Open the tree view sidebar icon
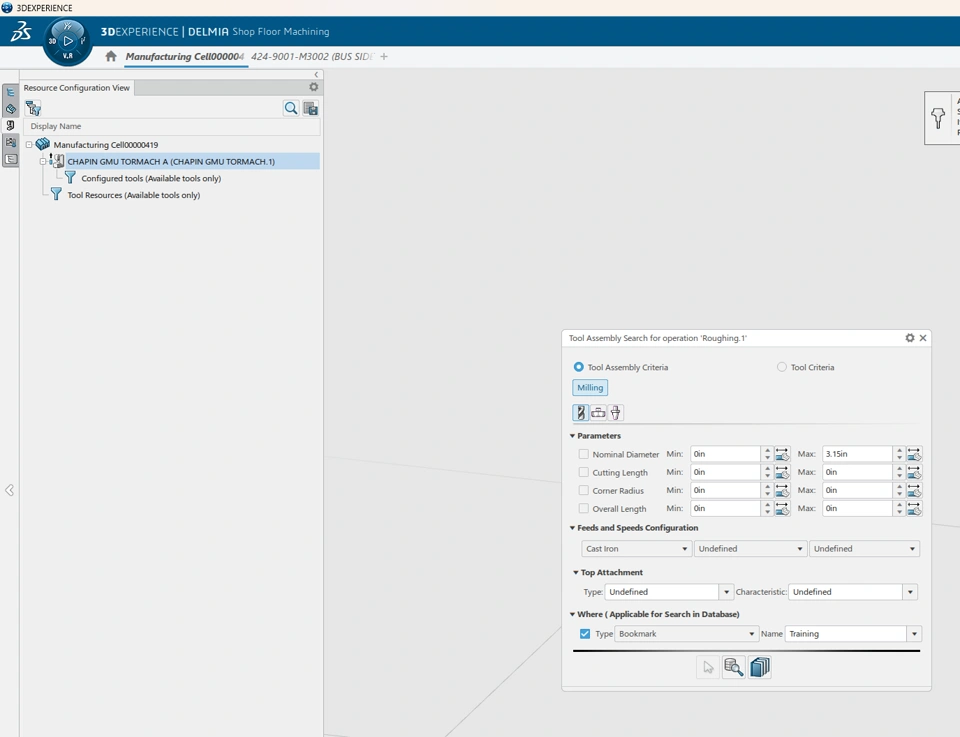 10,92
